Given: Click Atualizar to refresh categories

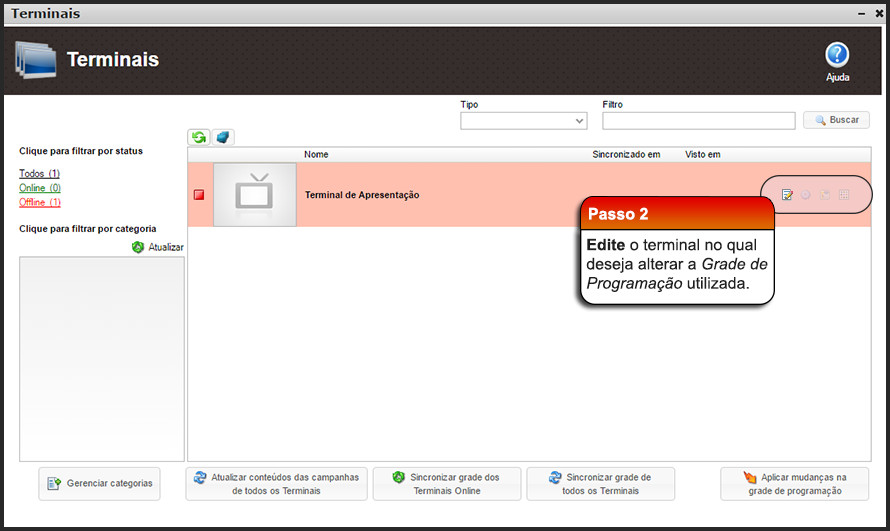Looking at the screenshot, I should [158, 247].
